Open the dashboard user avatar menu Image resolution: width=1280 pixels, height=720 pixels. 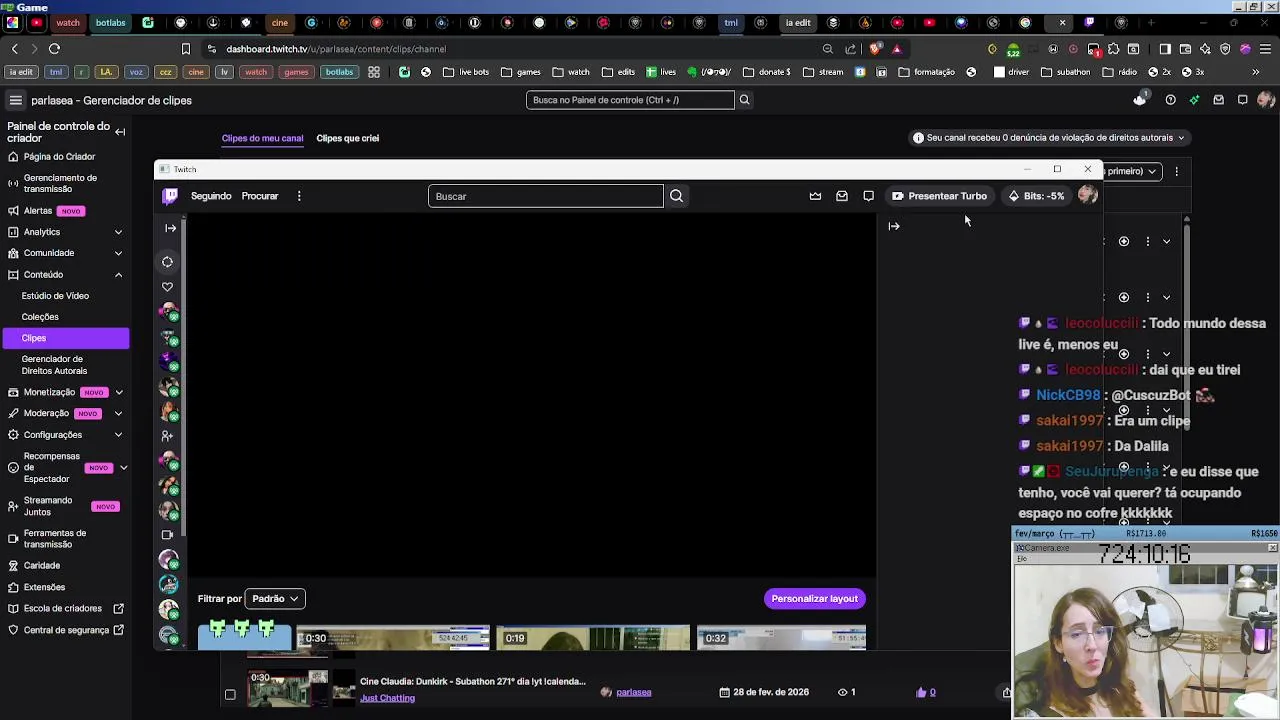point(1266,100)
